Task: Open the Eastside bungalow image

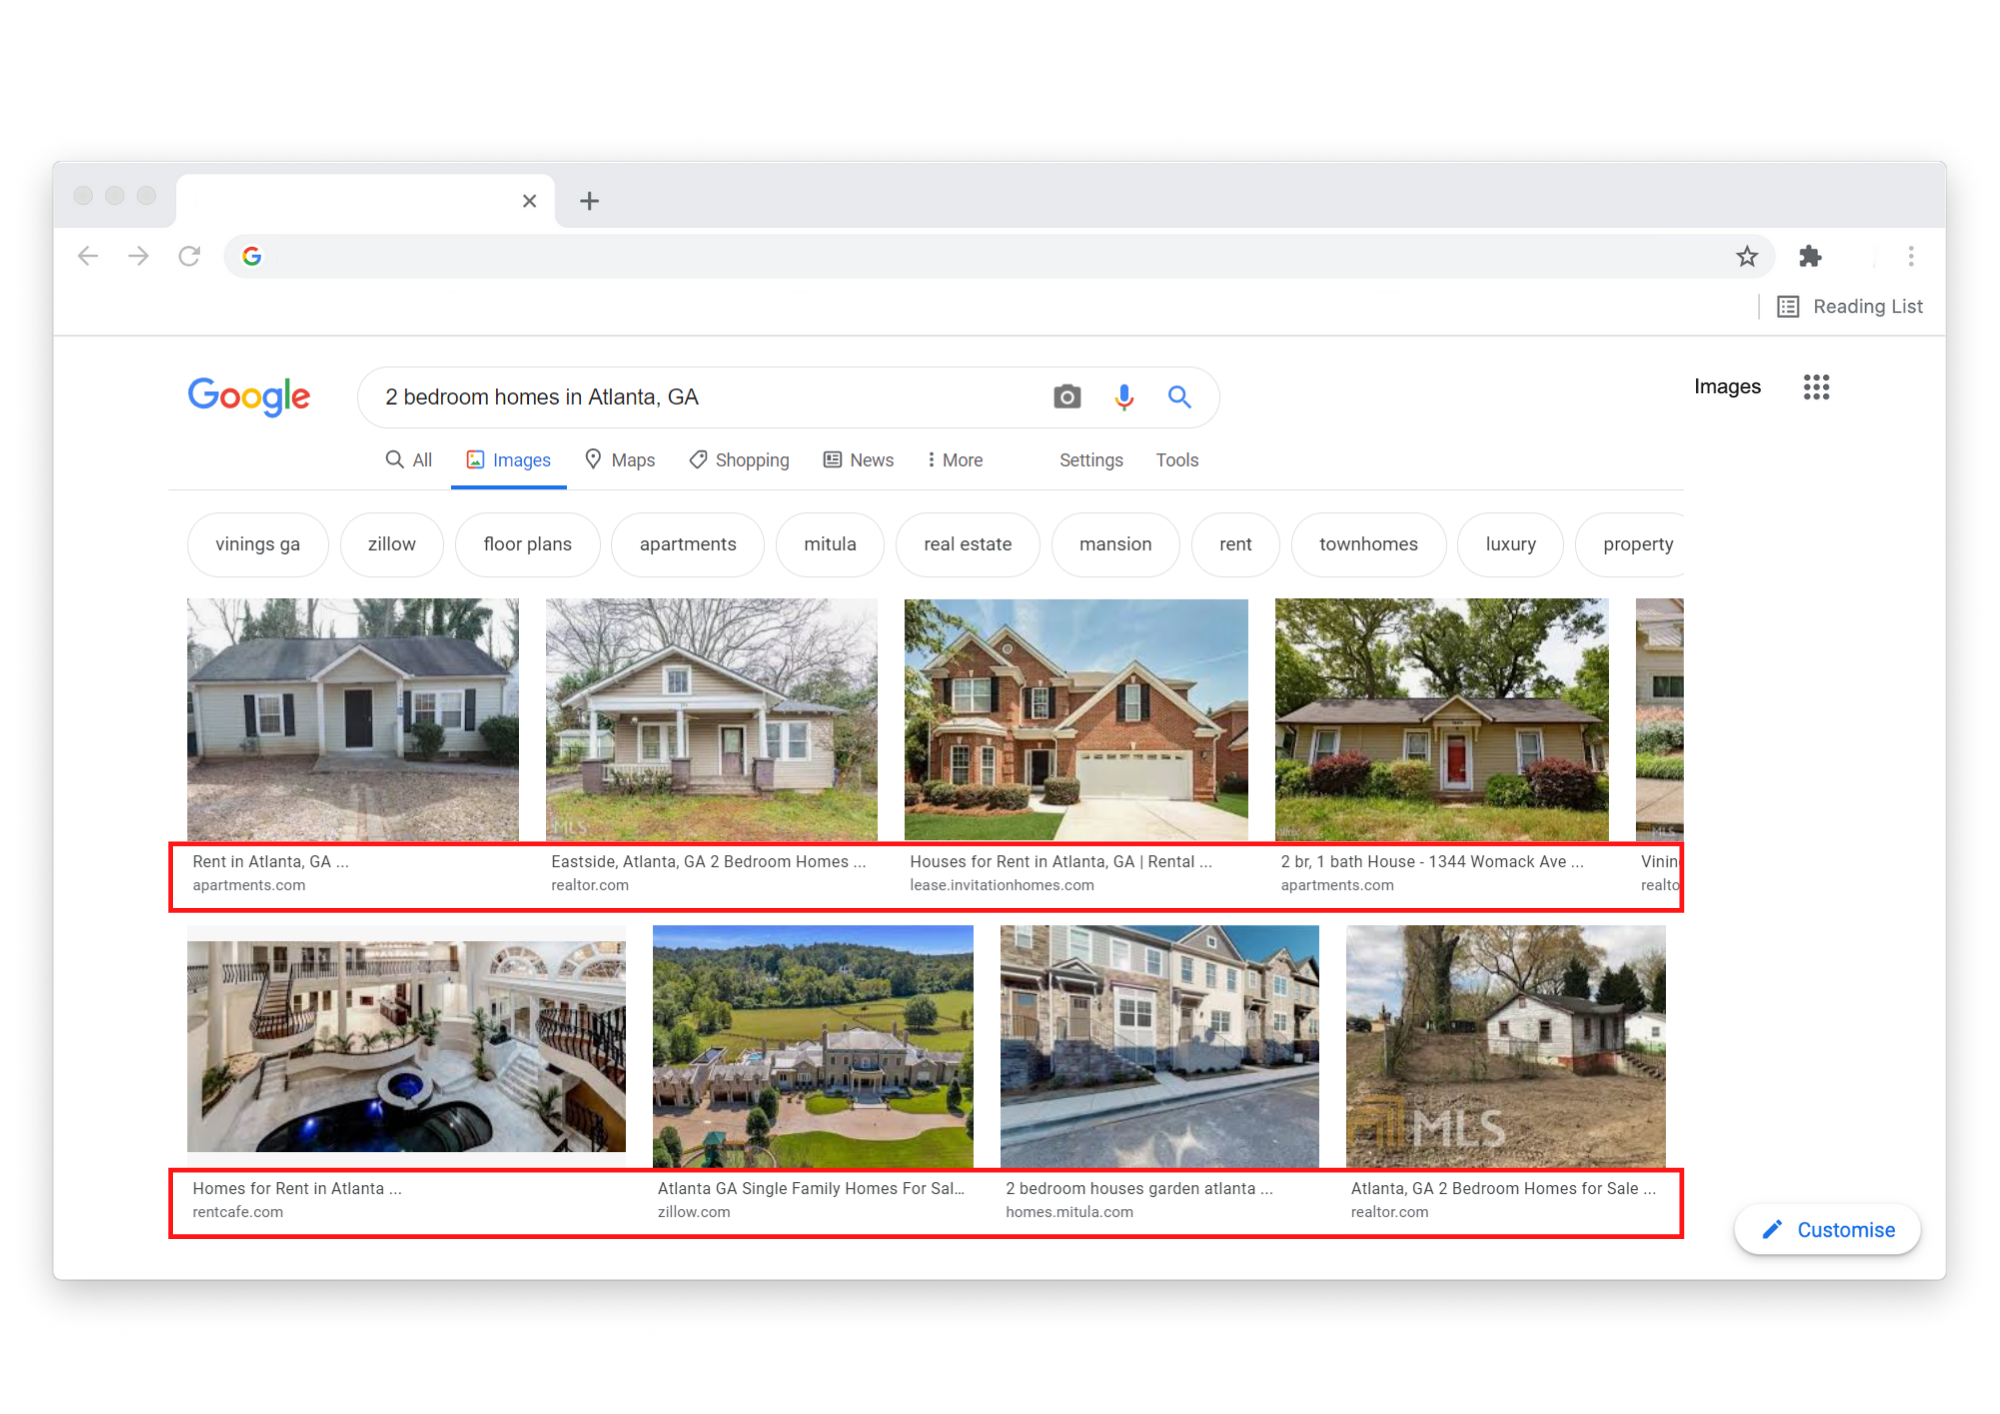Action: pyautogui.click(x=711, y=719)
